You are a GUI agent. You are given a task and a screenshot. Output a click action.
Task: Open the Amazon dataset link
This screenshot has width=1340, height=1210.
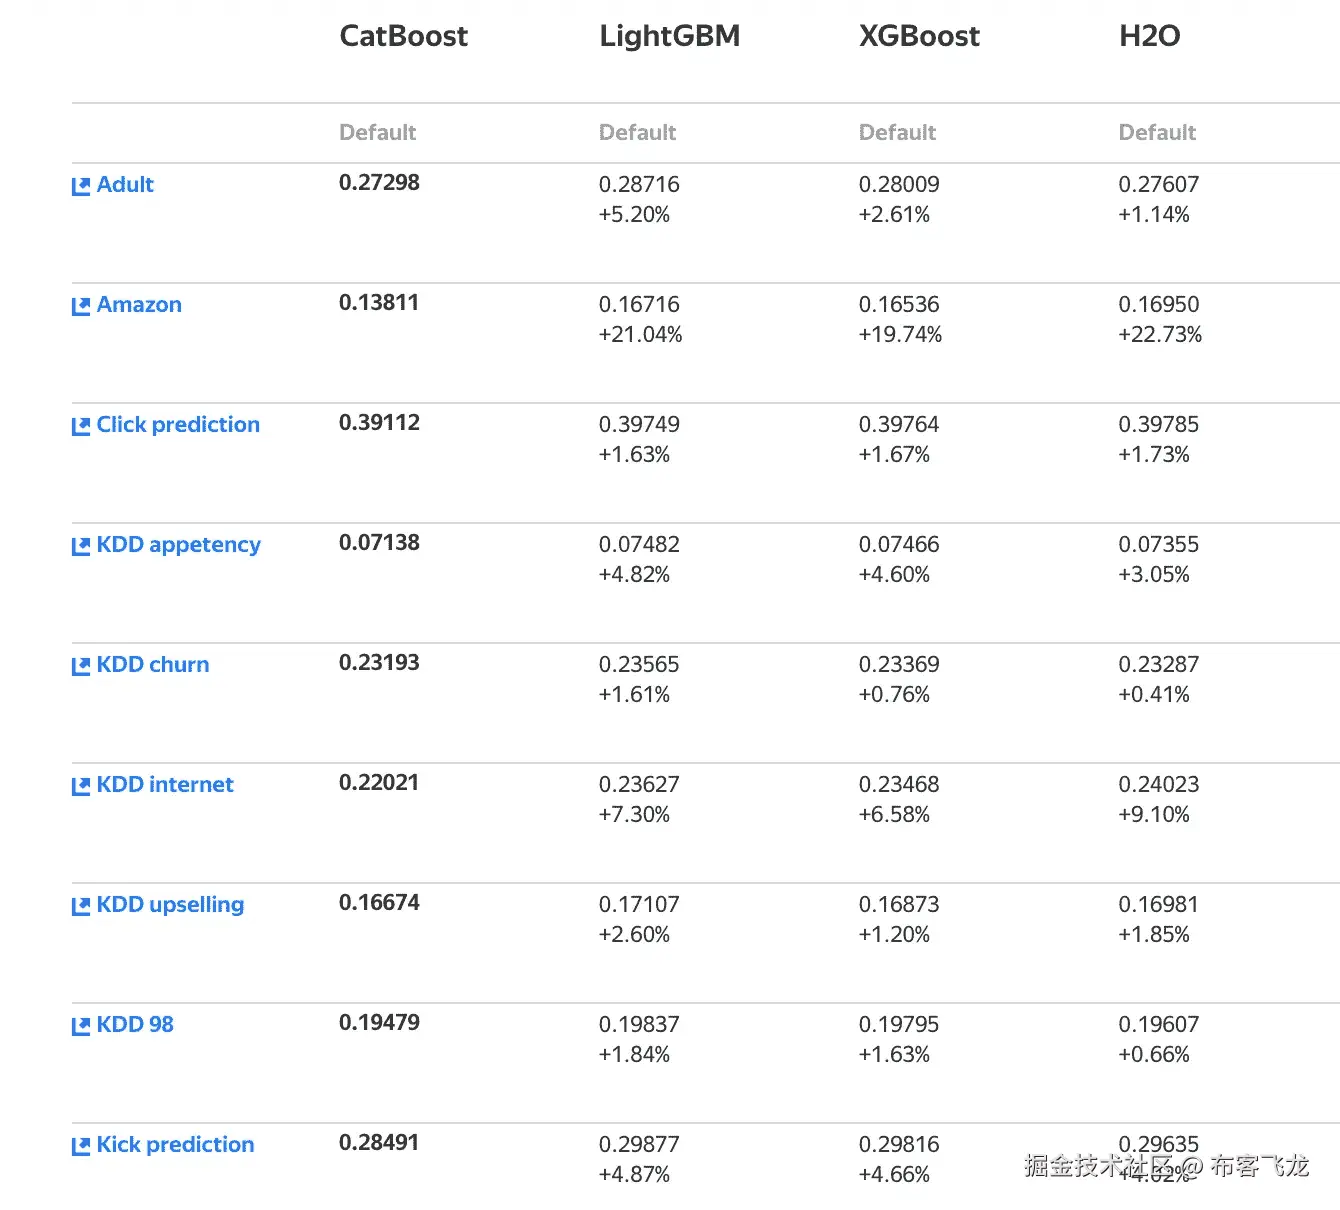click(139, 305)
